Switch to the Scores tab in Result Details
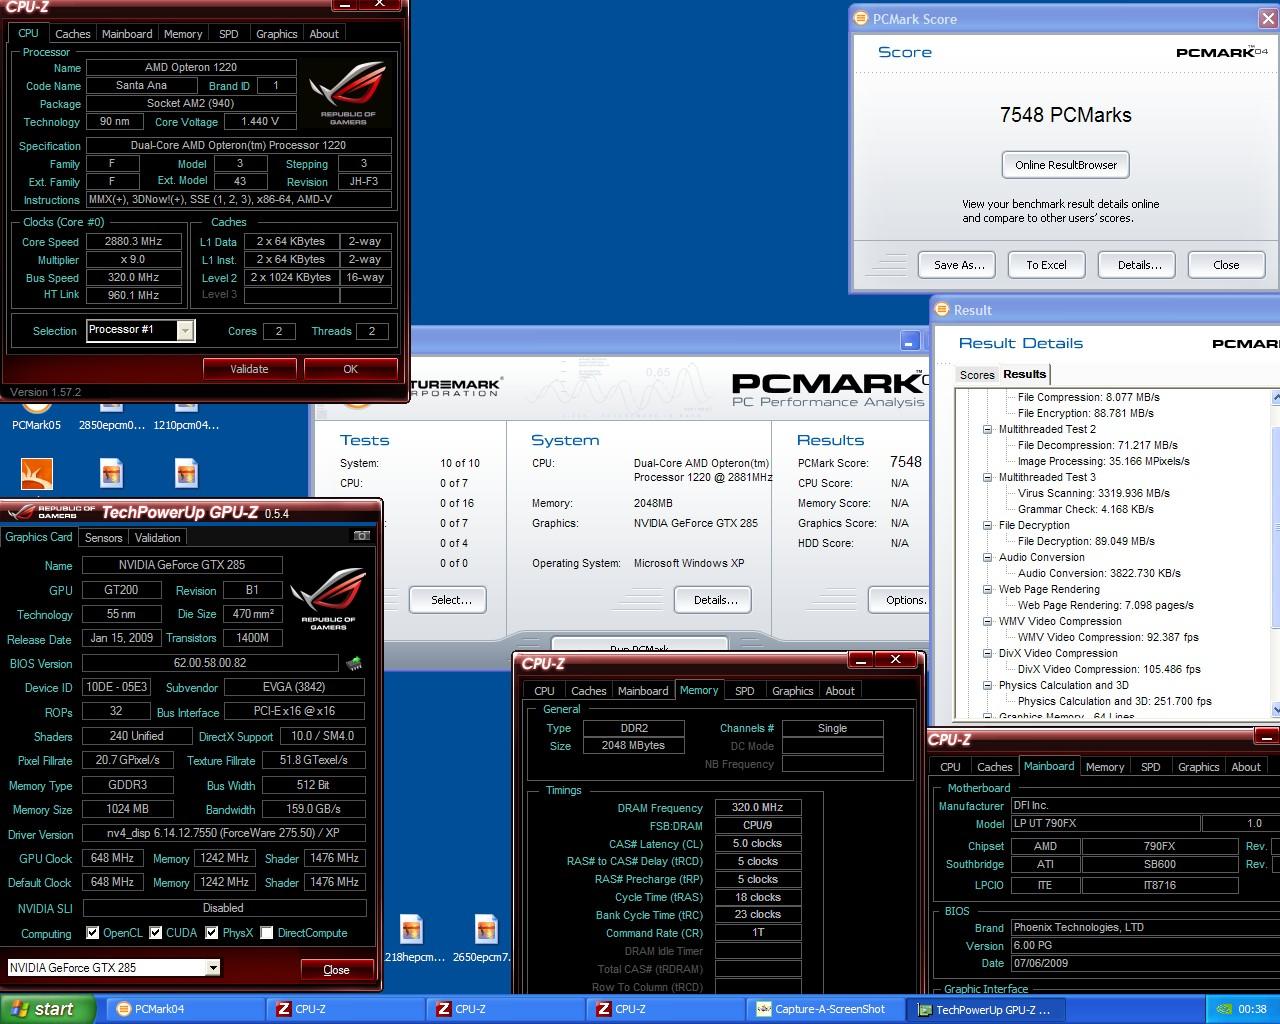Image resolution: width=1280 pixels, height=1024 pixels. point(977,375)
